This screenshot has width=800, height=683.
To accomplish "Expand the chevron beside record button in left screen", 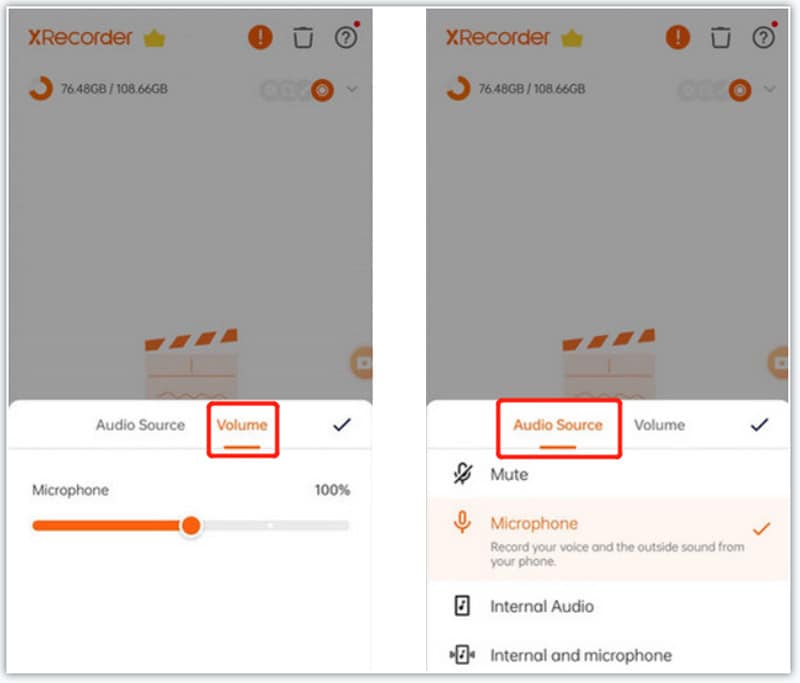I will [352, 89].
